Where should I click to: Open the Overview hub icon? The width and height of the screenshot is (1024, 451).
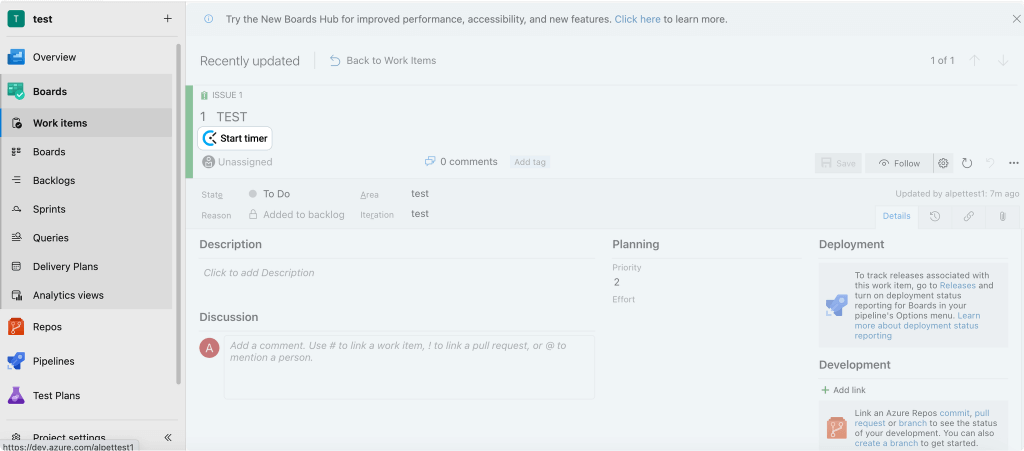point(16,57)
